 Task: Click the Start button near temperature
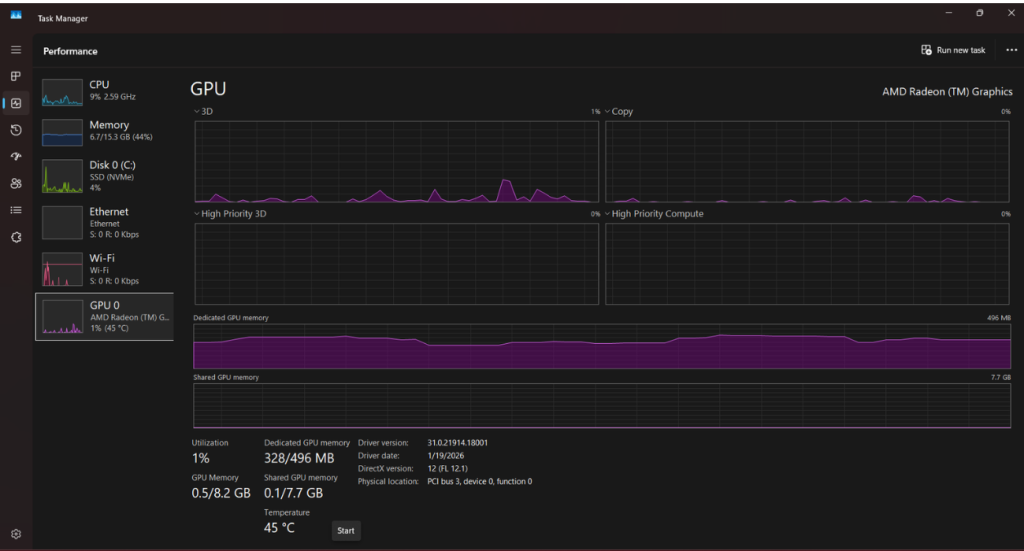coord(346,531)
